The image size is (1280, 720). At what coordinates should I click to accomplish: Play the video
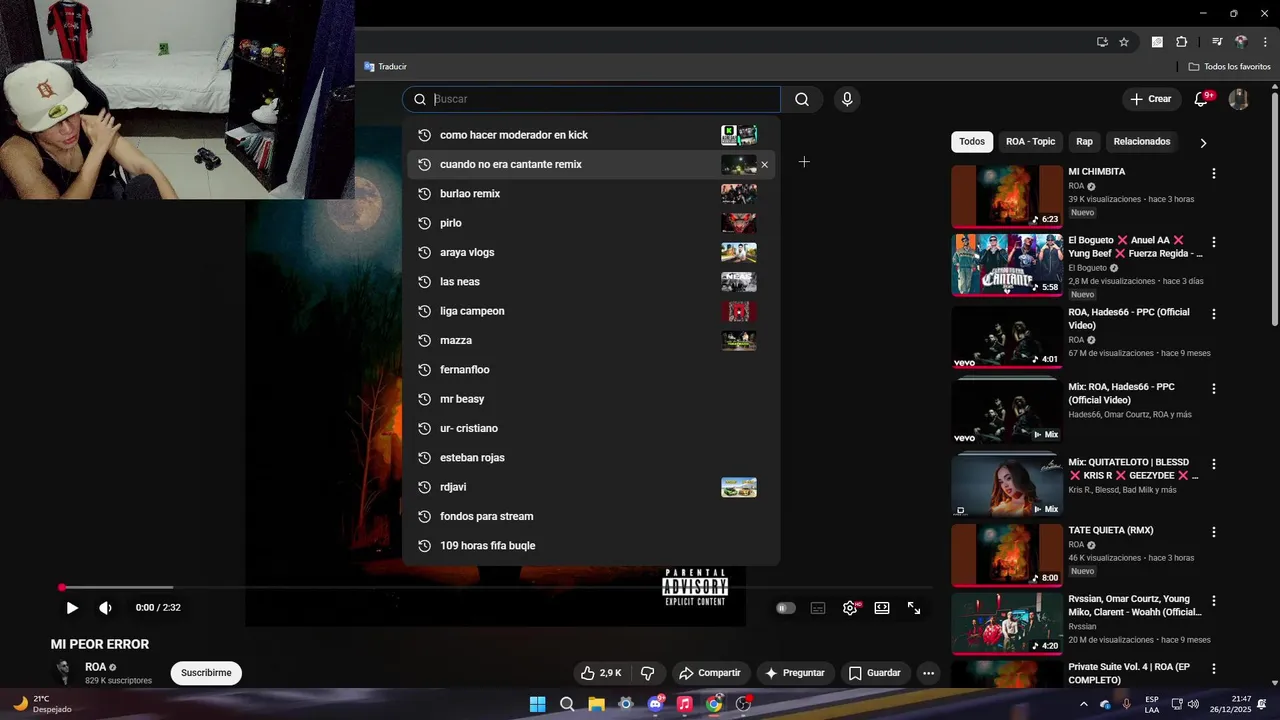coord(72,608)
